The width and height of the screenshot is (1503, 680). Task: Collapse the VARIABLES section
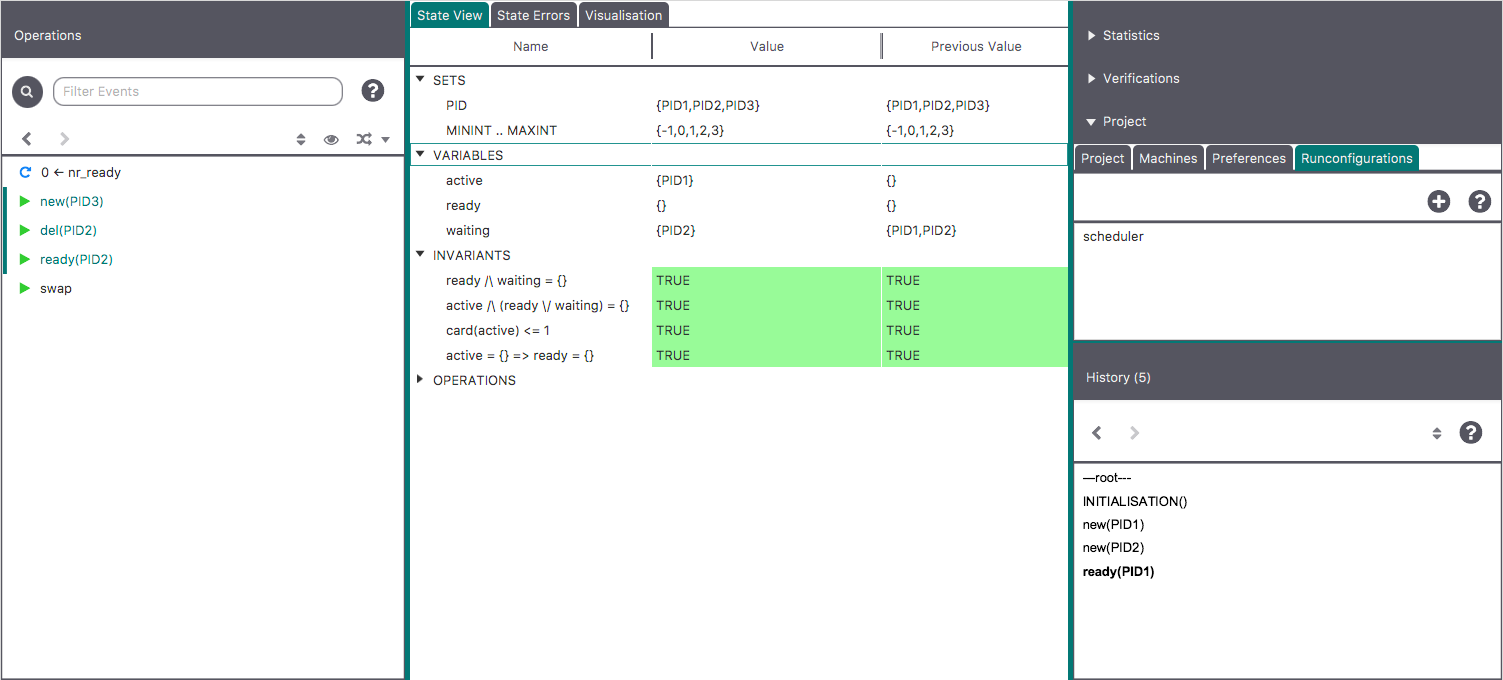click(x=421, y=155)
